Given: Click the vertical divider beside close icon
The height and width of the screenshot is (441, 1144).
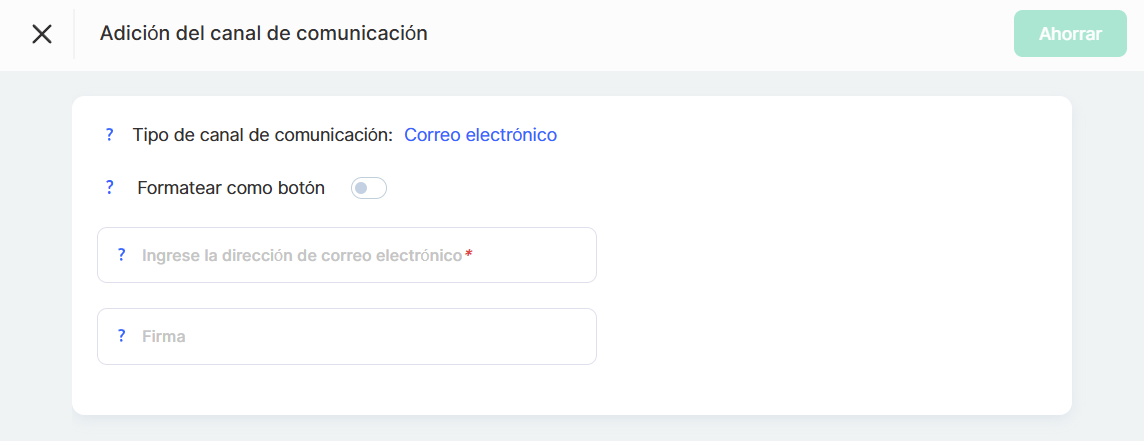Looking at the screenshot, I should tap(74, 34).
